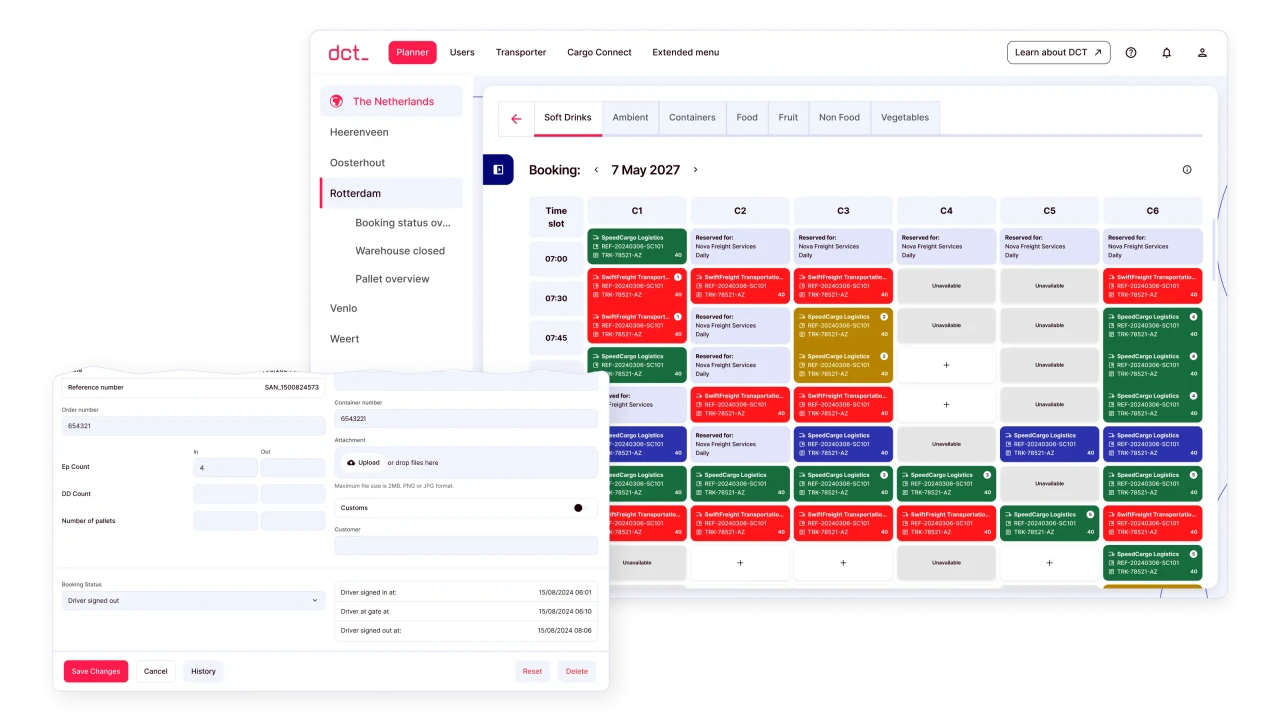Open the Booking Status dropdown
Image resolution: width=1280 pixels, height=721 pixels.
(x=193, y=601)
